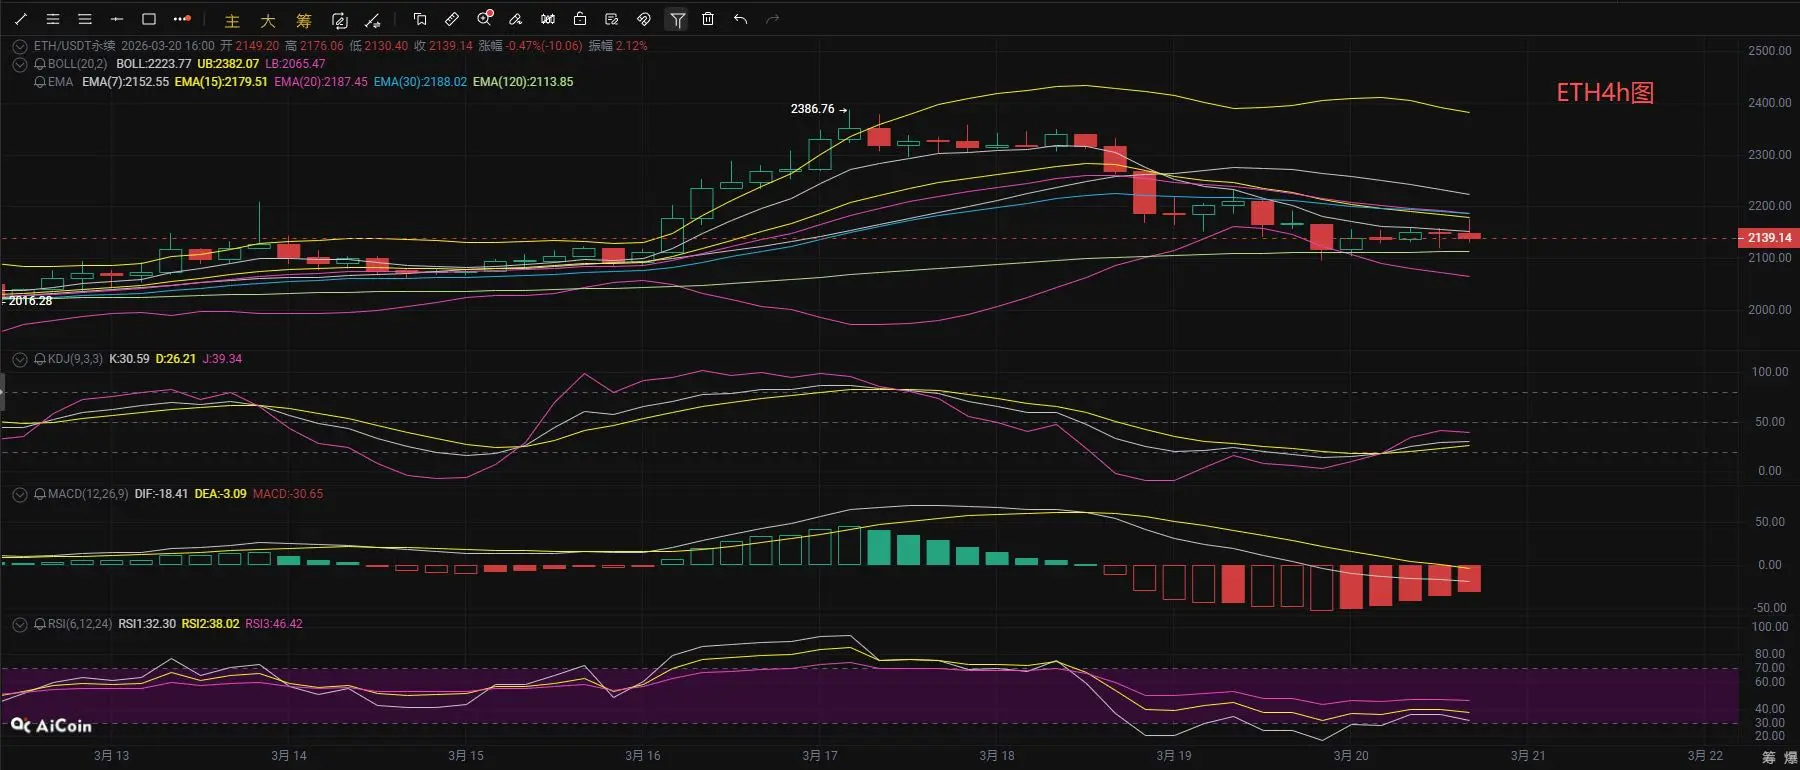
Task: Click the UB:2382.07 Bollinger upper band value
Action: pyautogui.click(x=228, y=64)
